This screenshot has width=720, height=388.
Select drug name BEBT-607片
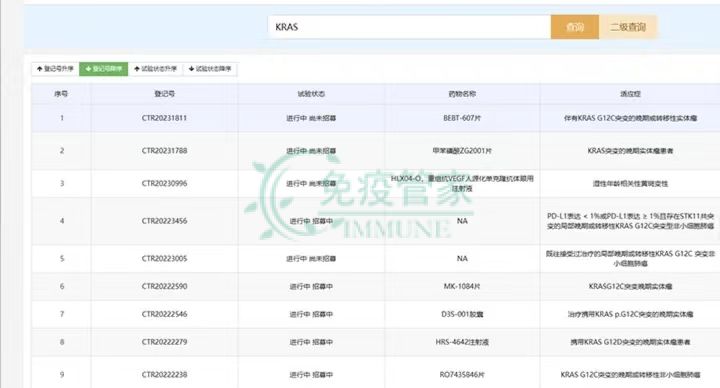point(462,118)
